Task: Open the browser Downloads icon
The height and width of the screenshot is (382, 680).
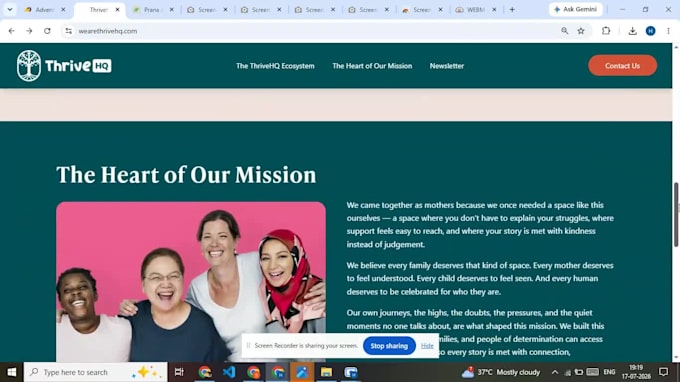Action: tap(632, 31)
